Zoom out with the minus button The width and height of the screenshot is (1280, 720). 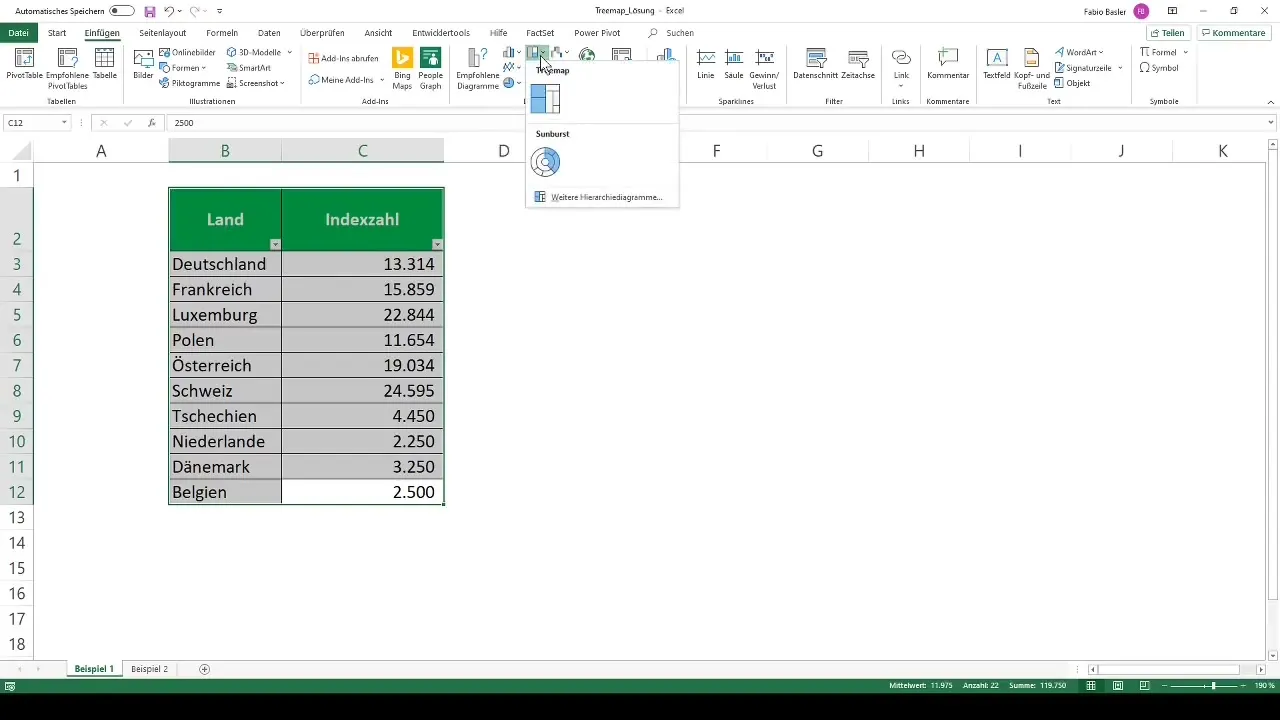(x=1166, y=686)
